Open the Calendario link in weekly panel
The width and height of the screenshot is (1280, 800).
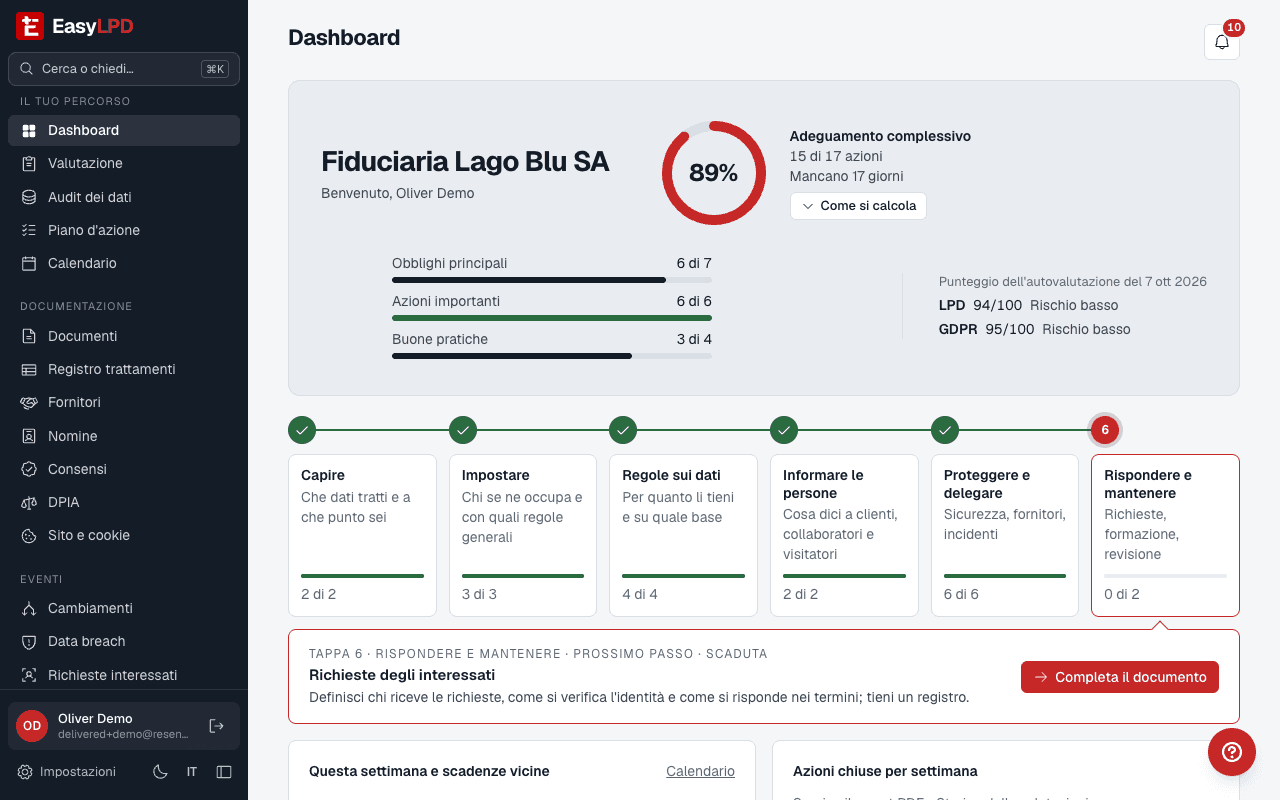[x=700, y=771]
